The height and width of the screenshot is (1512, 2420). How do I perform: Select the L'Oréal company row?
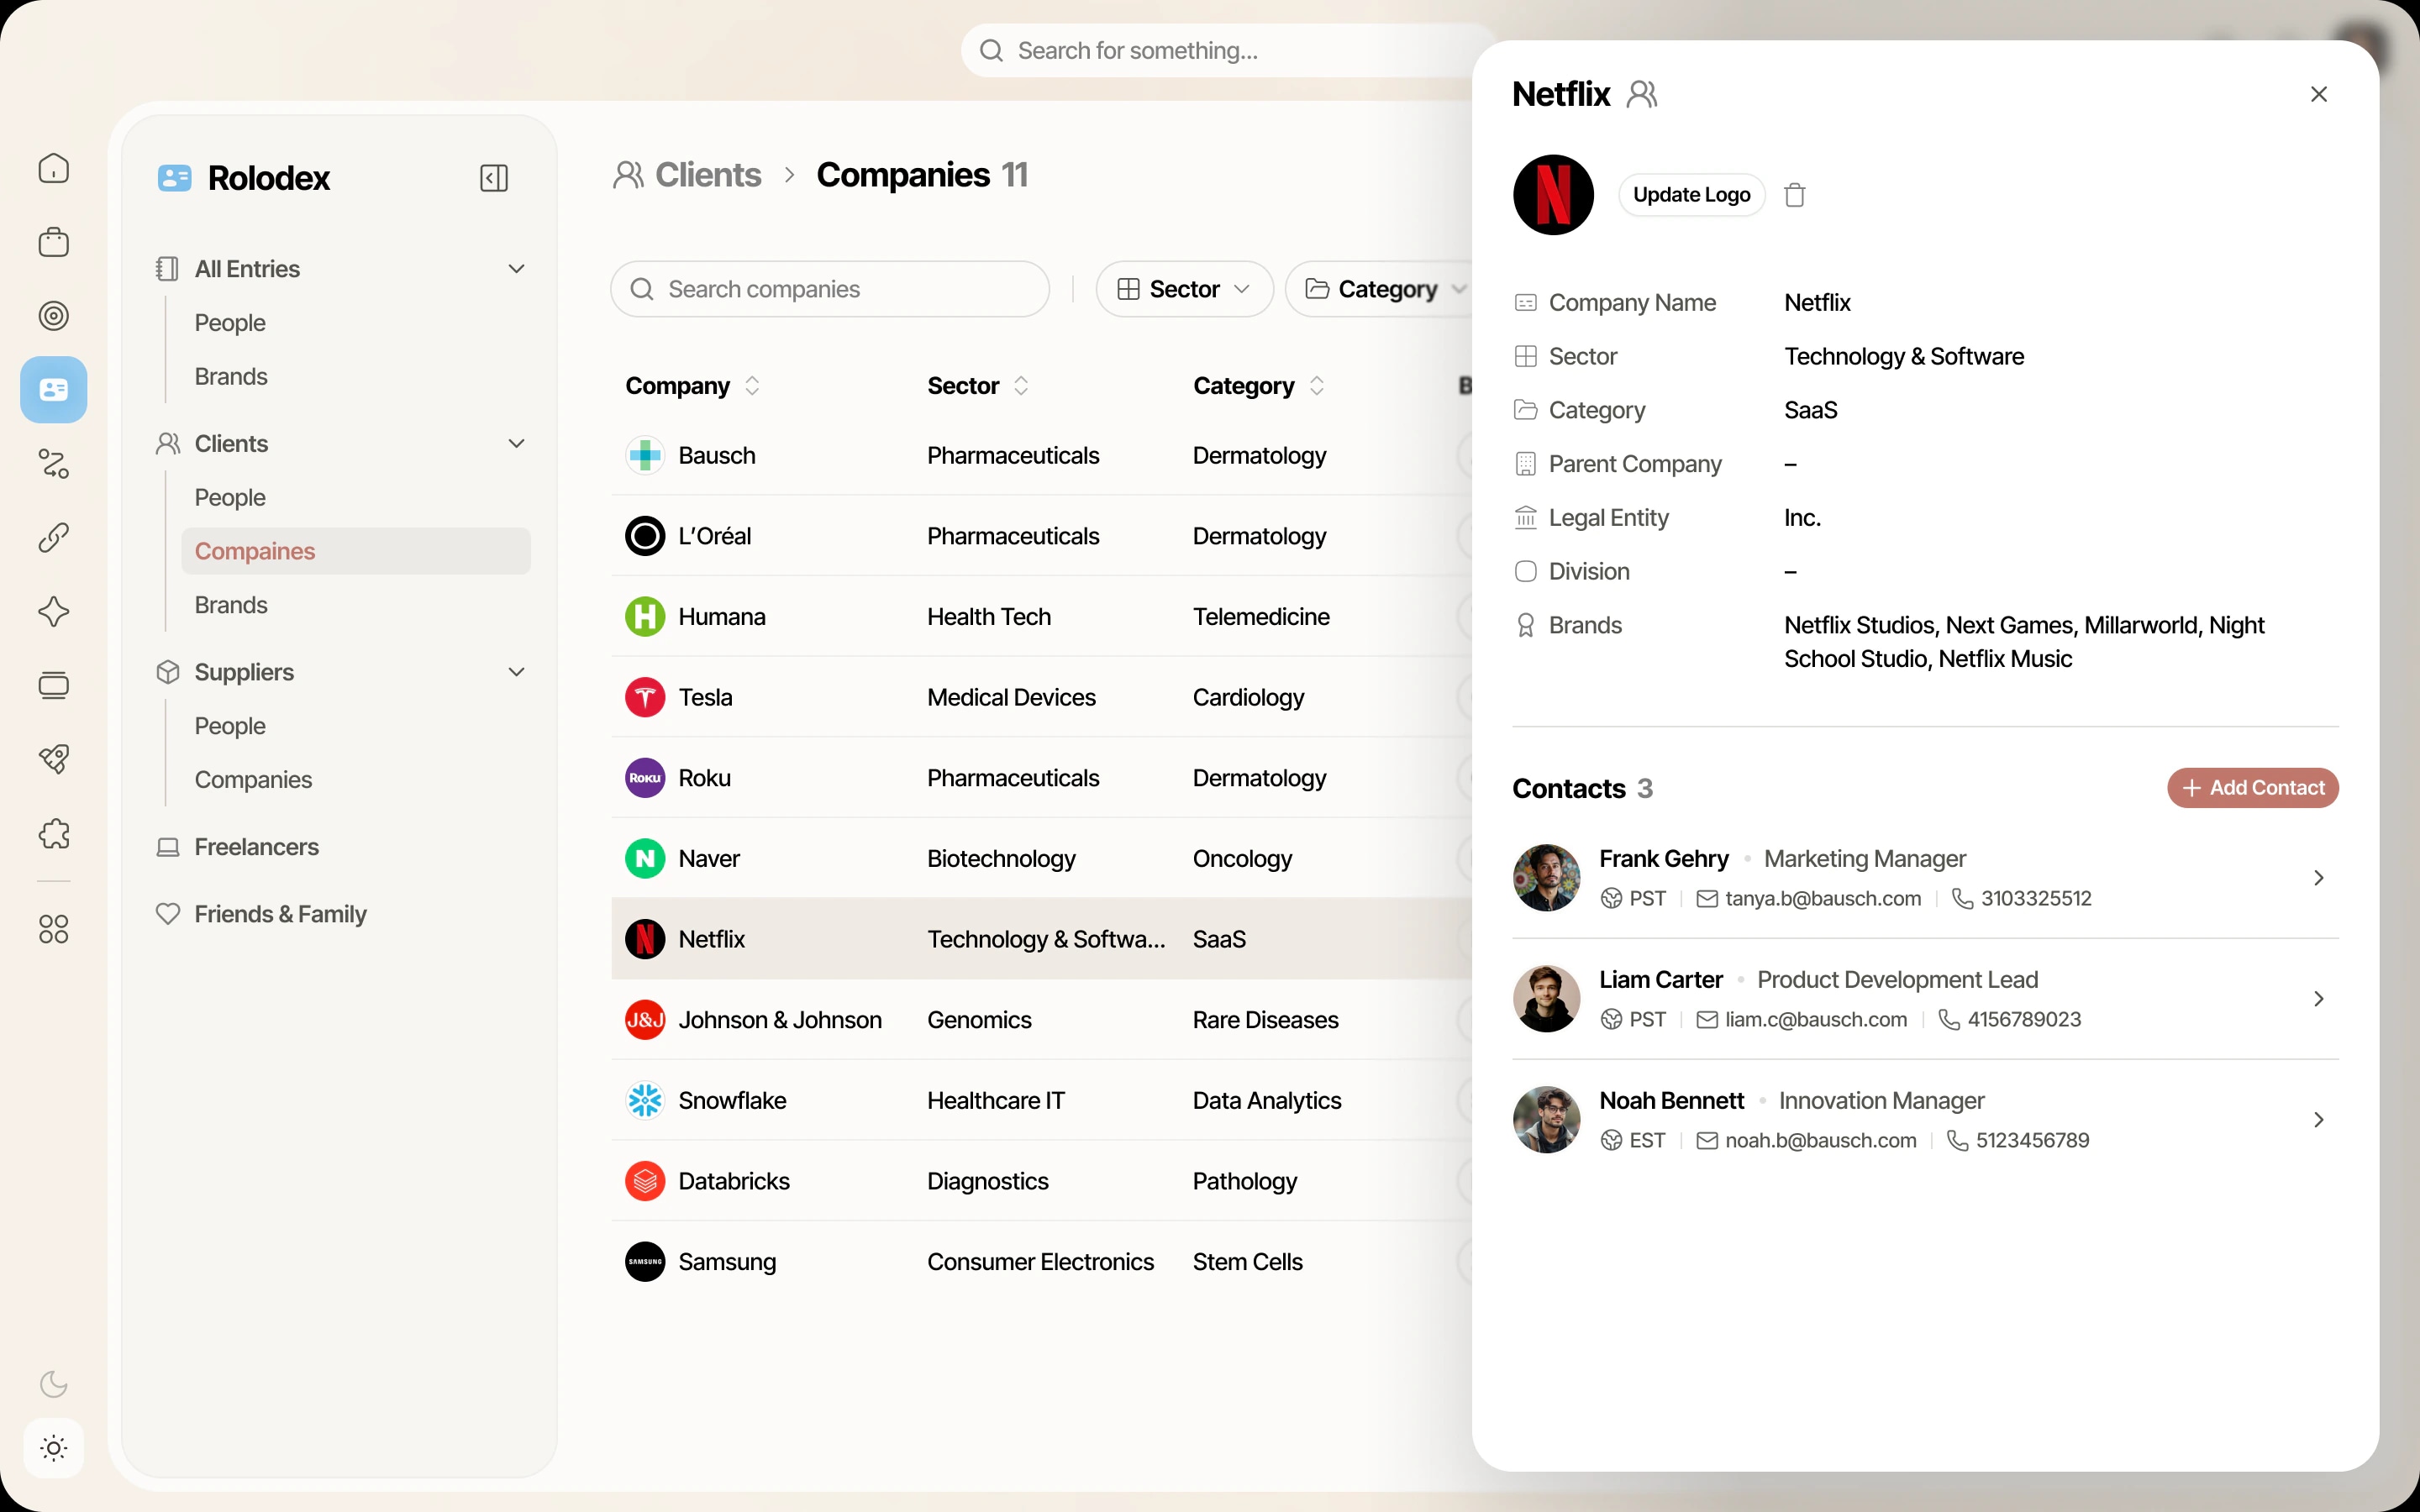pyautogui.click(x=1041, y=536)
